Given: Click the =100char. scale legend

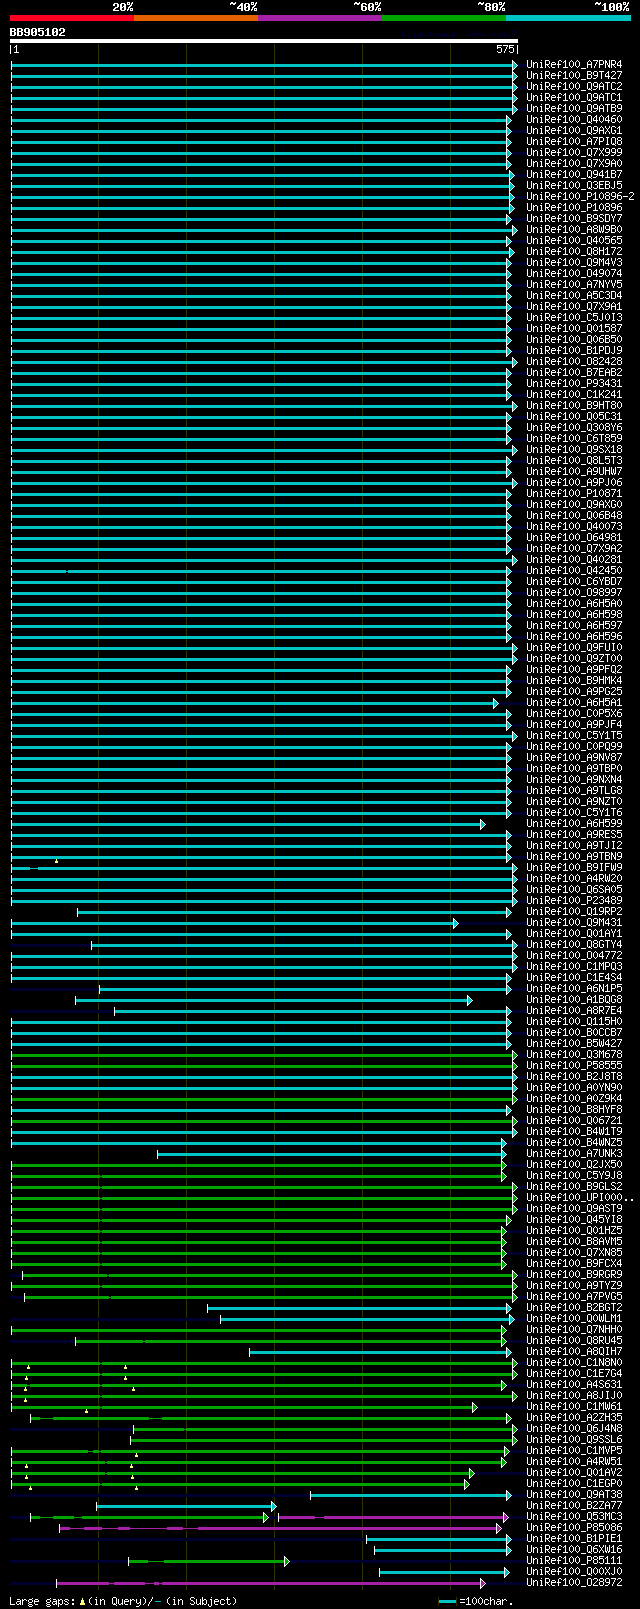Looking at the screenshot, I should [x=476, y=1601].
